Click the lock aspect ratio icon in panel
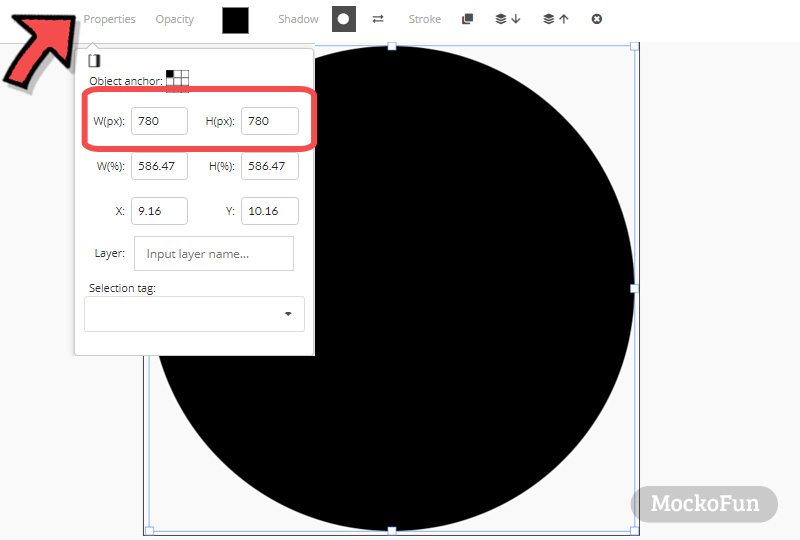The width and height of the screenshot is (800, 540). click(94, 61)
